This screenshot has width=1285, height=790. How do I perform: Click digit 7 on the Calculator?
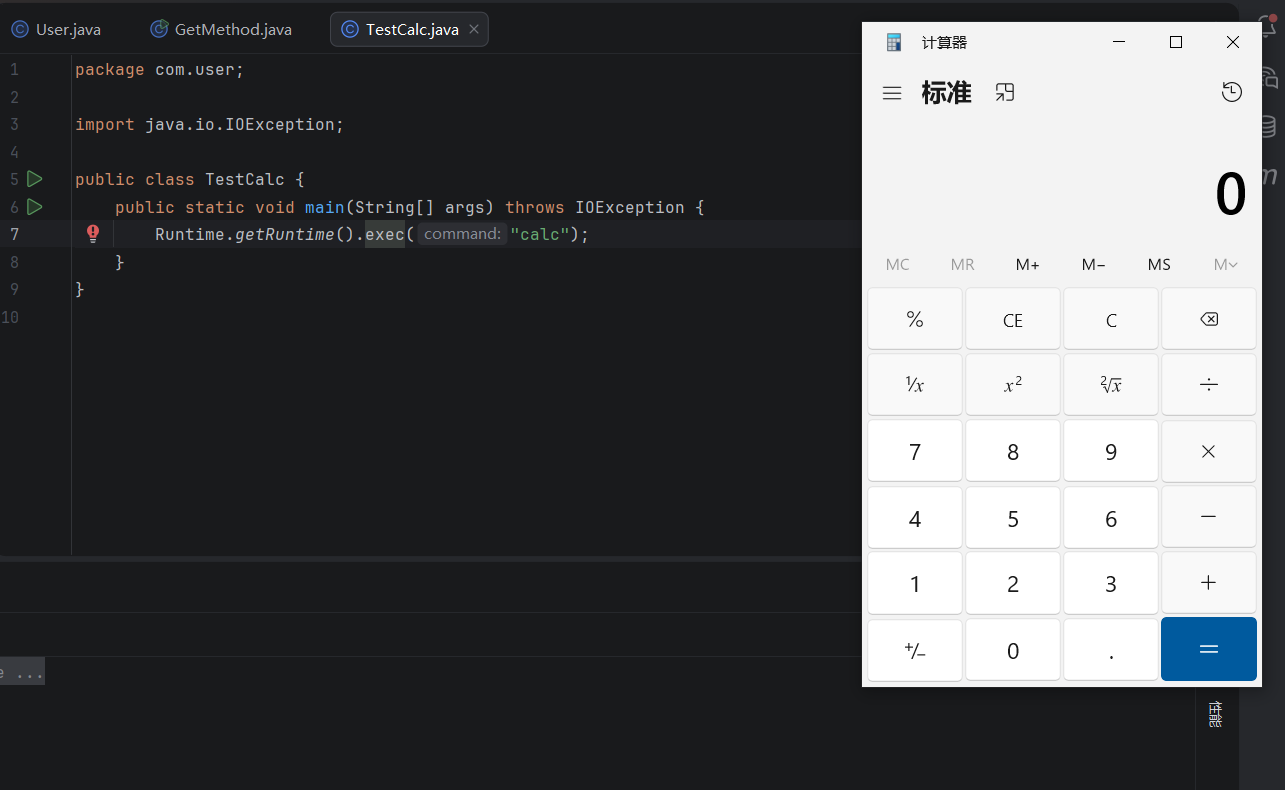914,451
